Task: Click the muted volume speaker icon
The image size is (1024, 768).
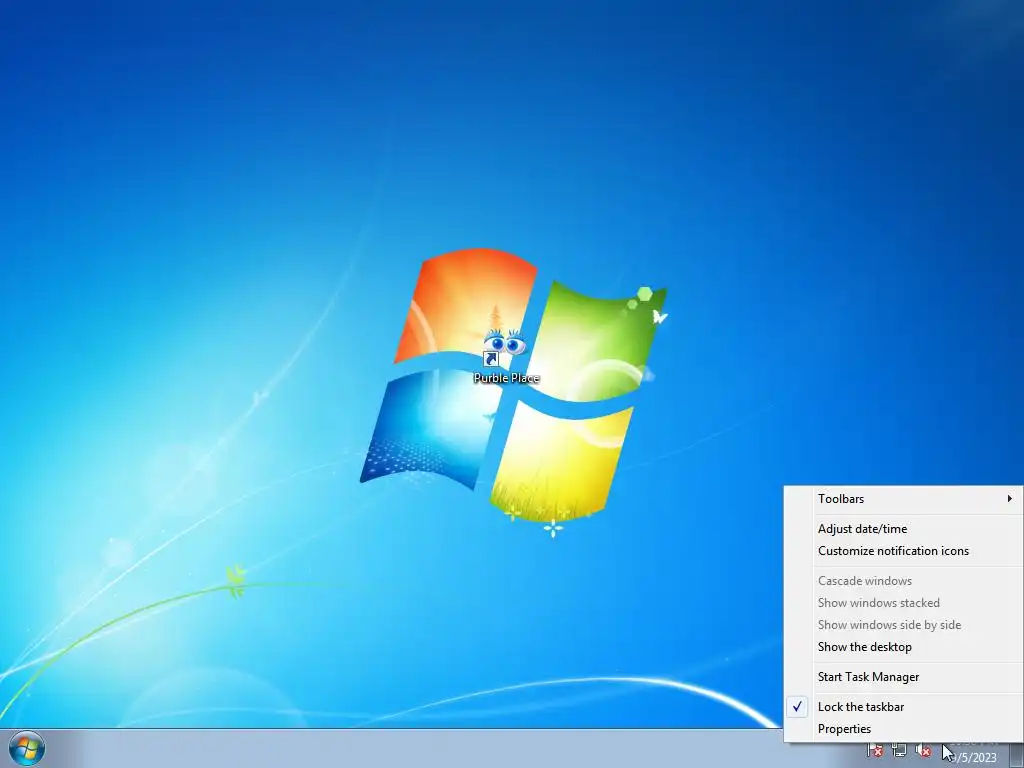Action: point(923,751)
